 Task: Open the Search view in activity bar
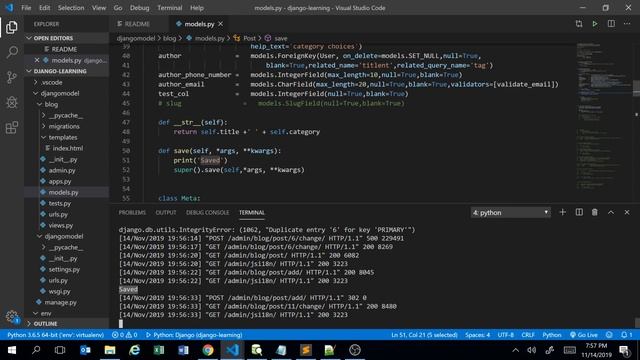pyautogui.click(x=12, y=52)
